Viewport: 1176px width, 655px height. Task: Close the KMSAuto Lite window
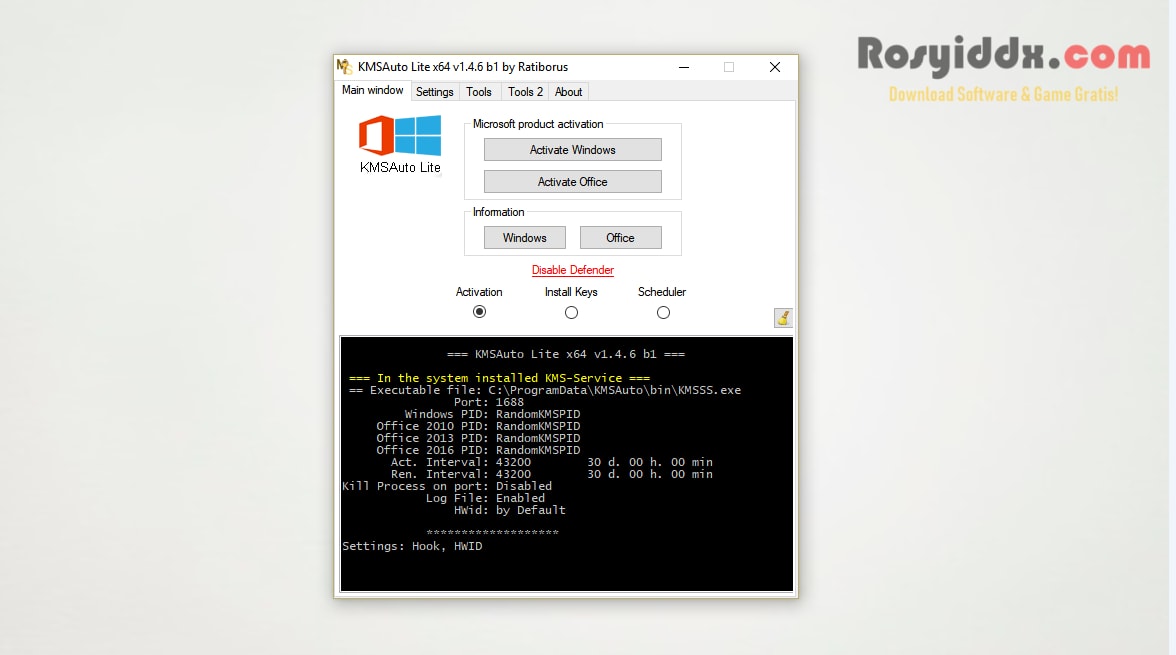point(775,67)
